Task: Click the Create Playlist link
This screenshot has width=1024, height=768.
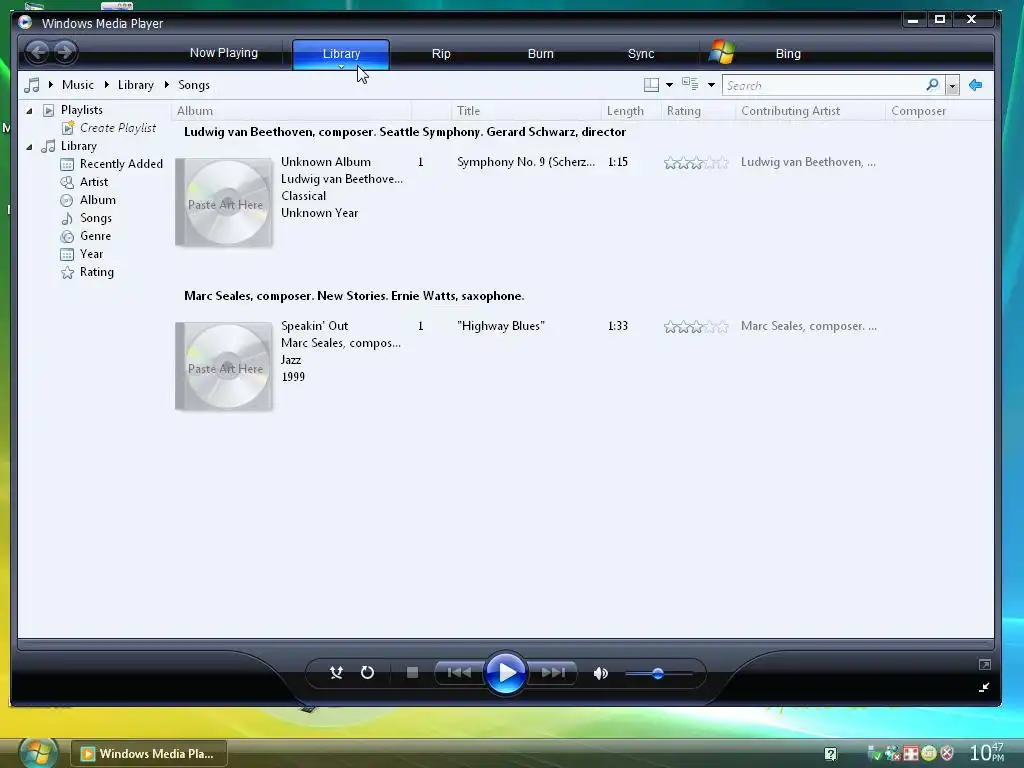Action: point(118,128)
